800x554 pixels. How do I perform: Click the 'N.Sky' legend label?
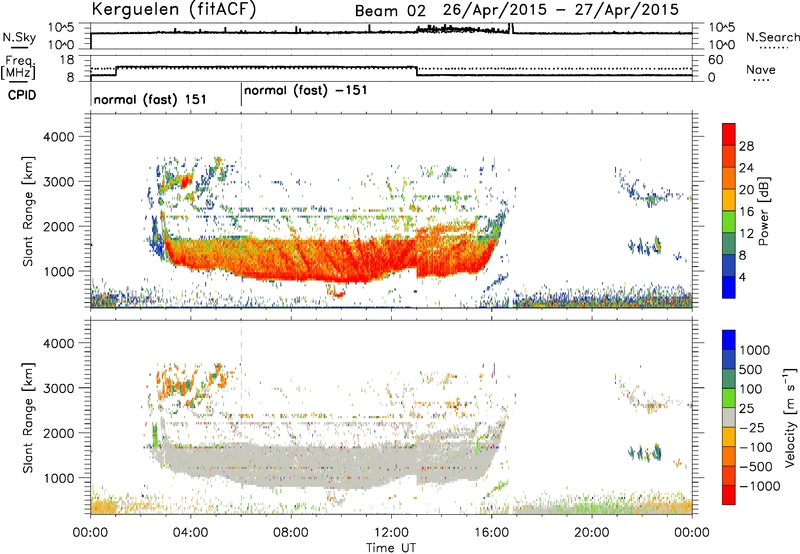point(19,37)
